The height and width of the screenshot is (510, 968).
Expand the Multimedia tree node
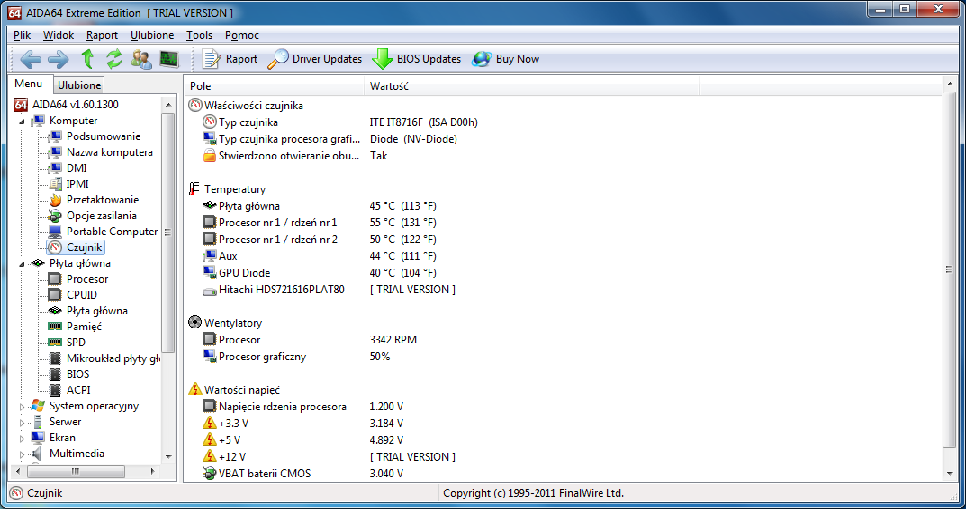tap(22, 454)
